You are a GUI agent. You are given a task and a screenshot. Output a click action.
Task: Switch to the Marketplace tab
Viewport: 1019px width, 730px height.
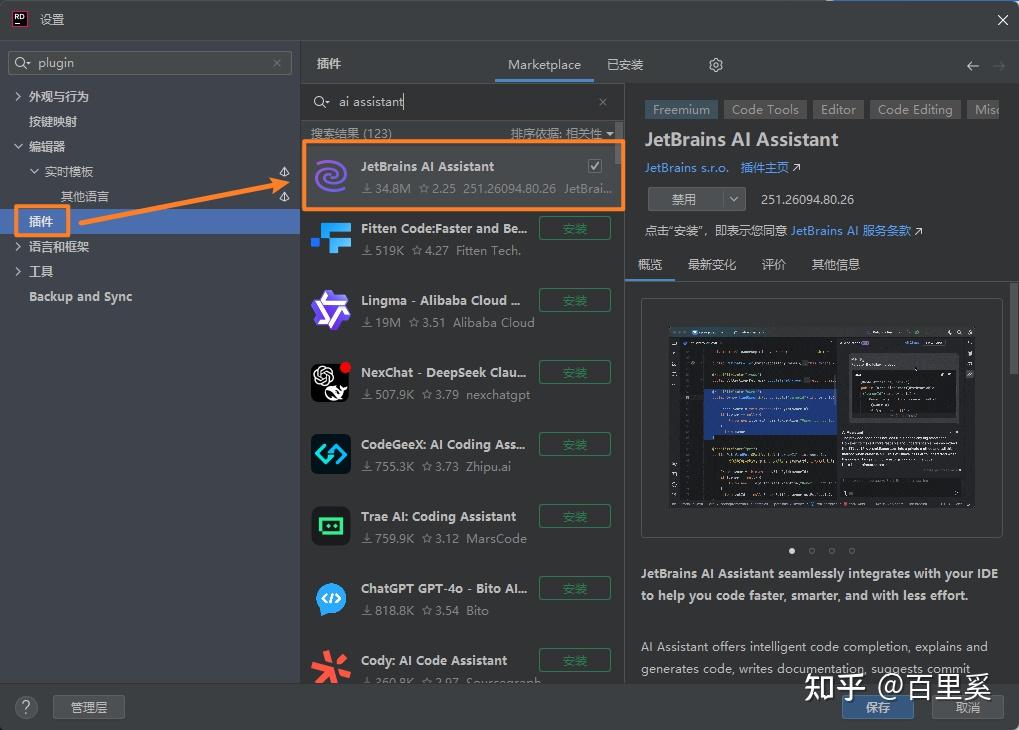click(544, 65)
